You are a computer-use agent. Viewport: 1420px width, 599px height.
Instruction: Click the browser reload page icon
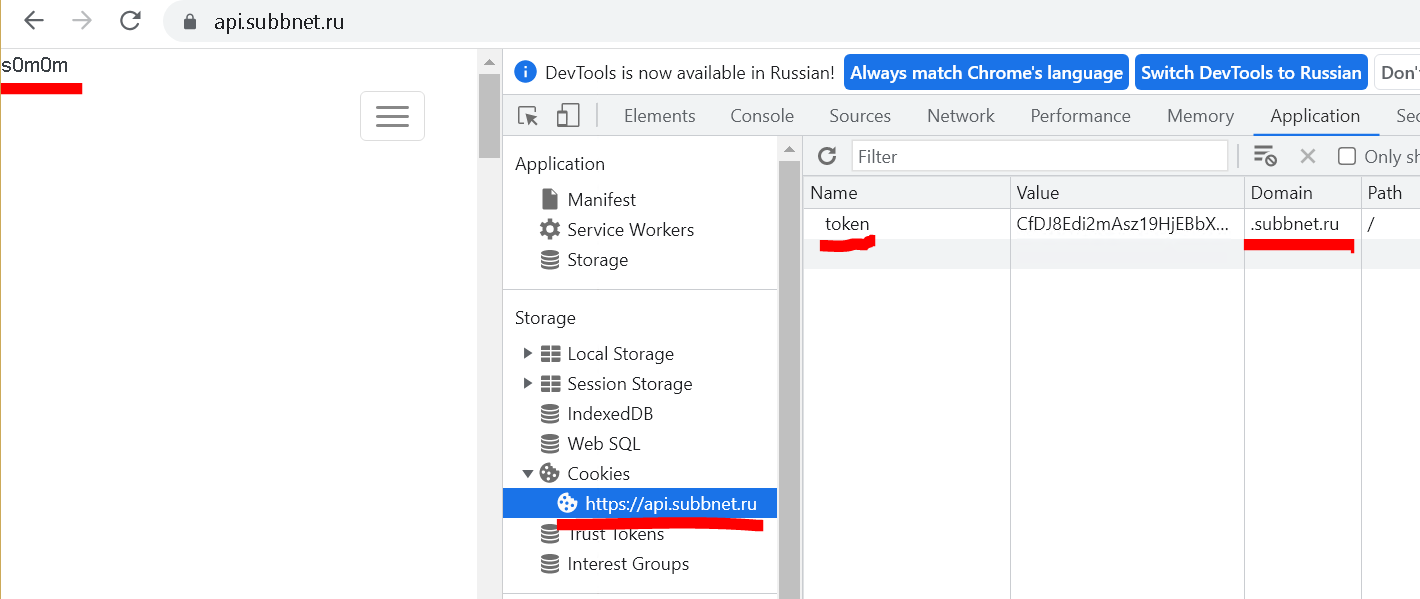coord(130,21)
